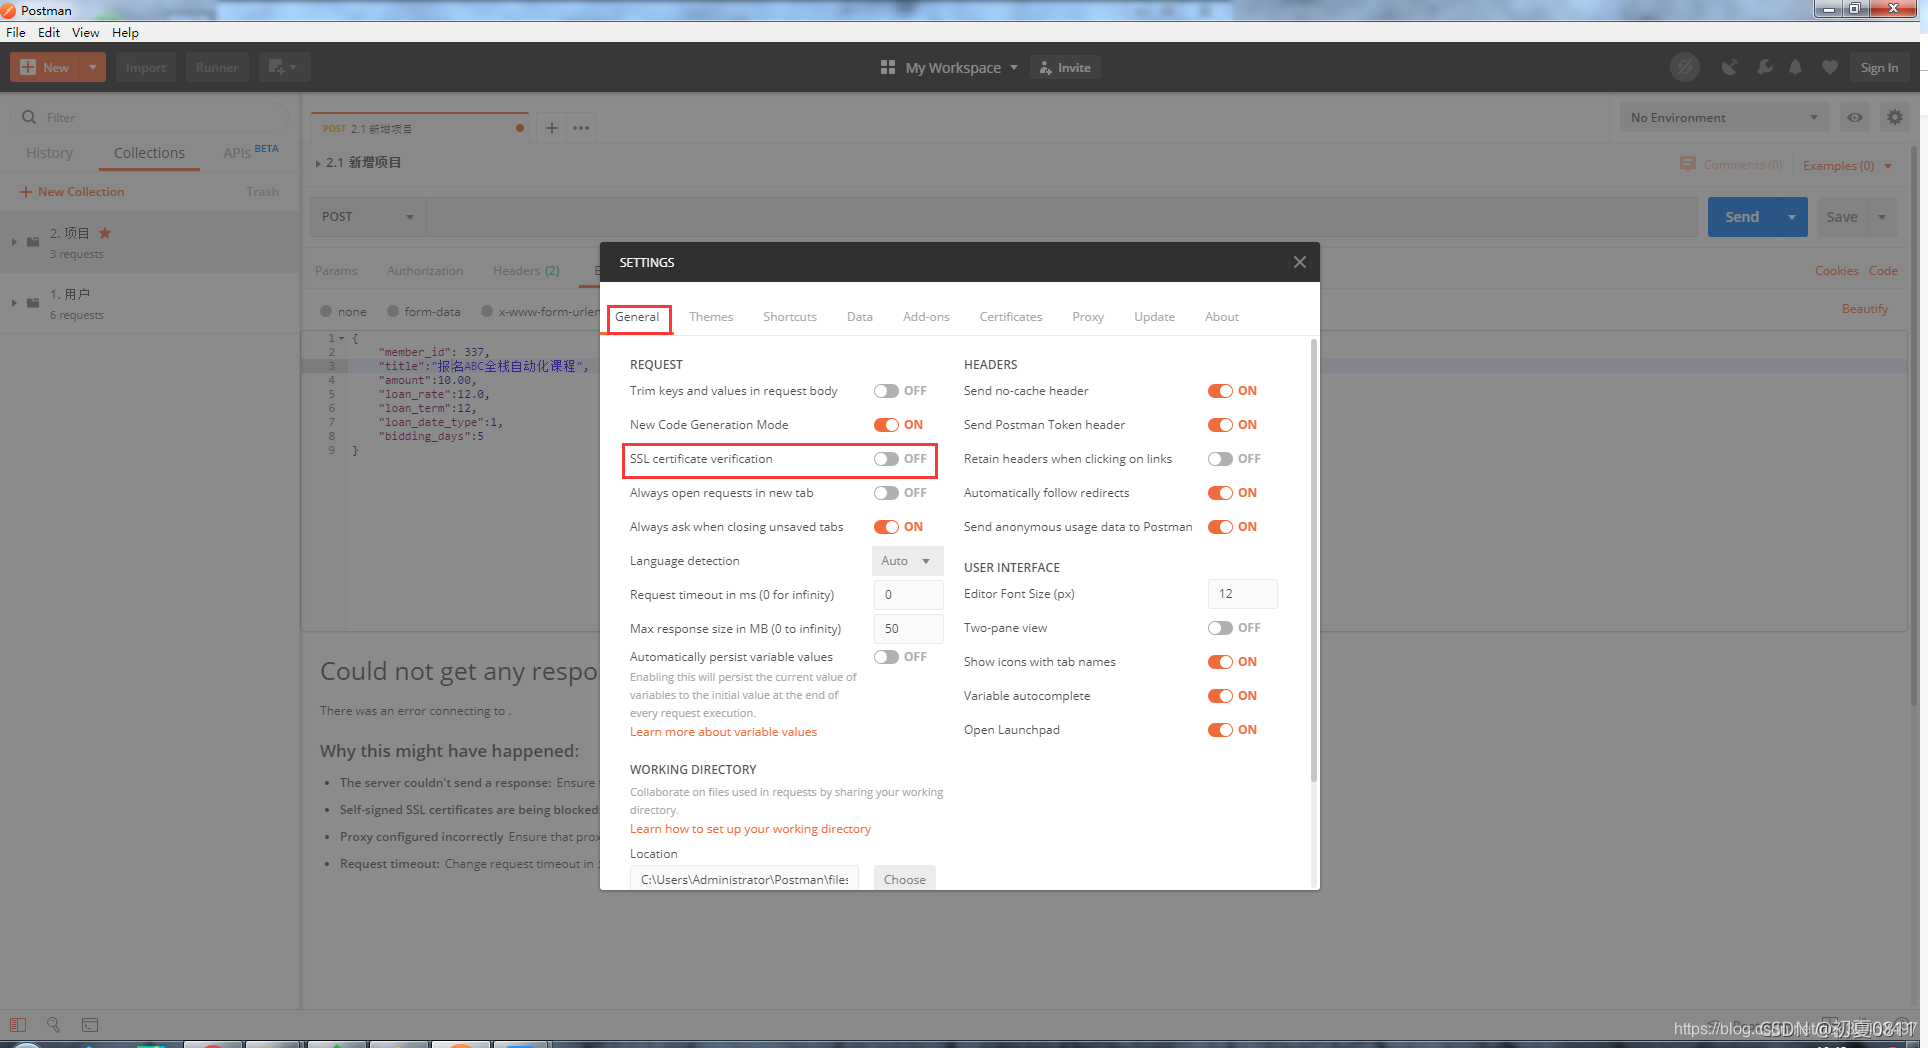
Task: Switch to the Themes settings tab
Action: coord(711,317)
